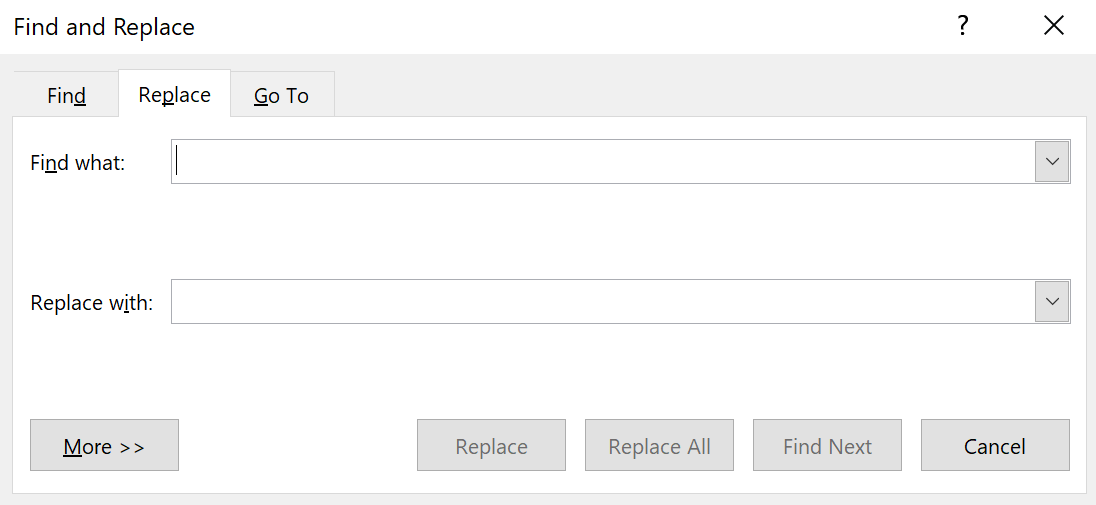
Task: Hit the Find Next button
Action: click(x=827, y=446)
